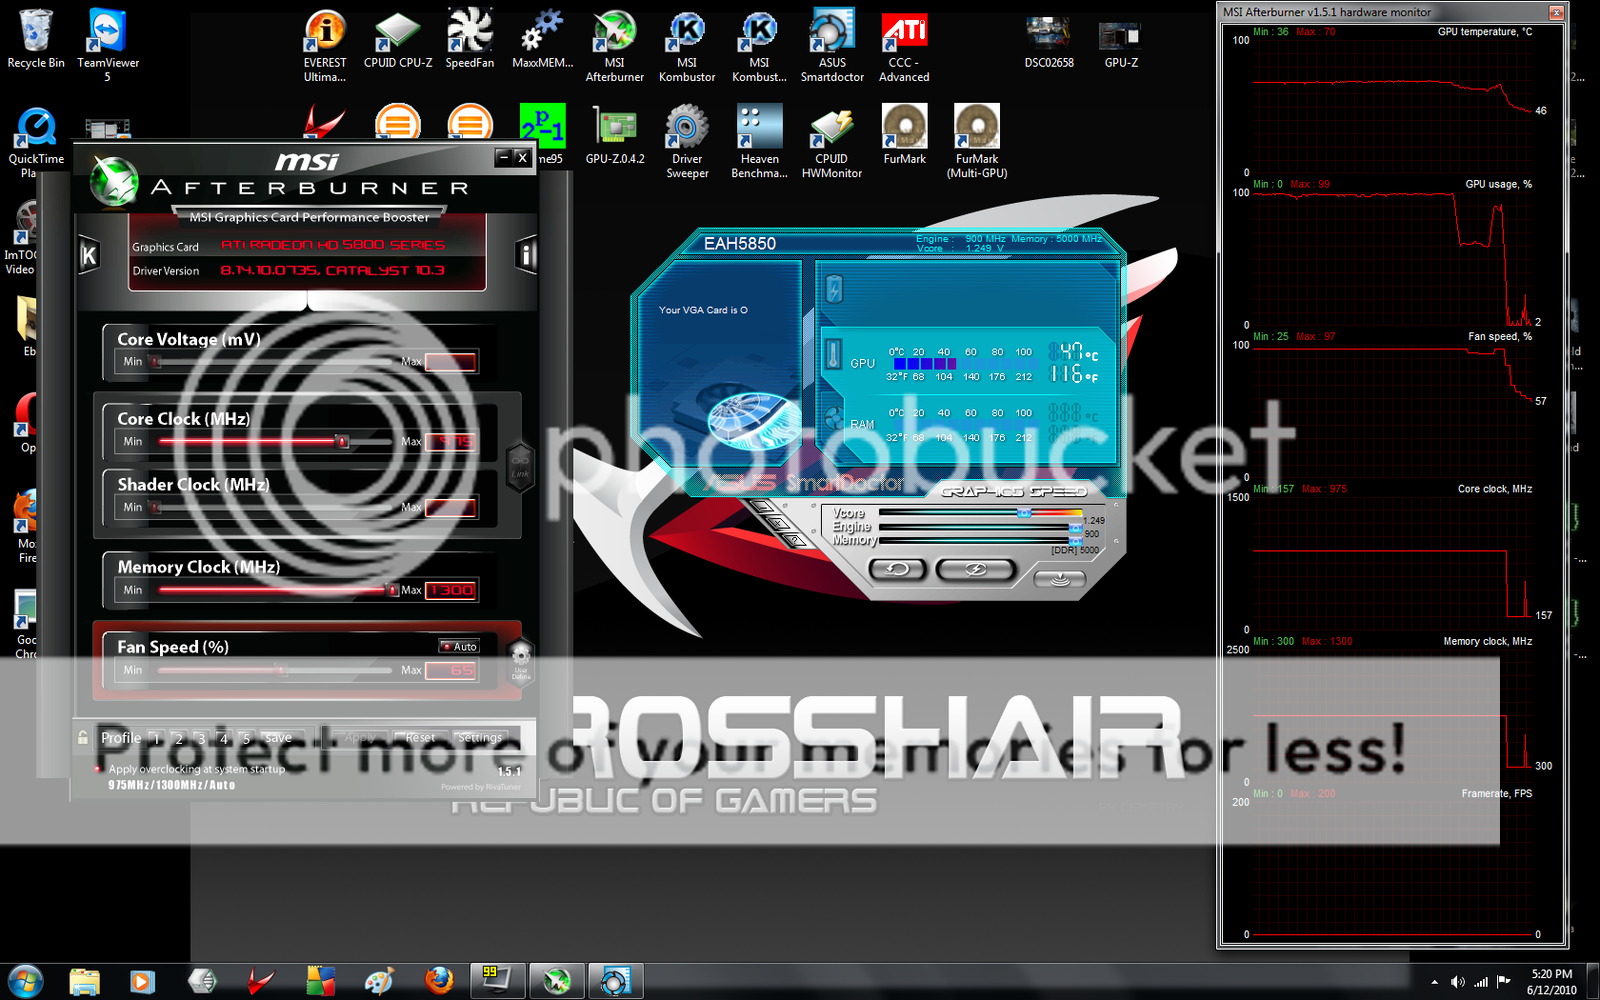This screenshot has height=1000, width=1600.
Task: Click SmartDoctor fan monitoring icon beside RAM
Action: [x=833, y=419]
